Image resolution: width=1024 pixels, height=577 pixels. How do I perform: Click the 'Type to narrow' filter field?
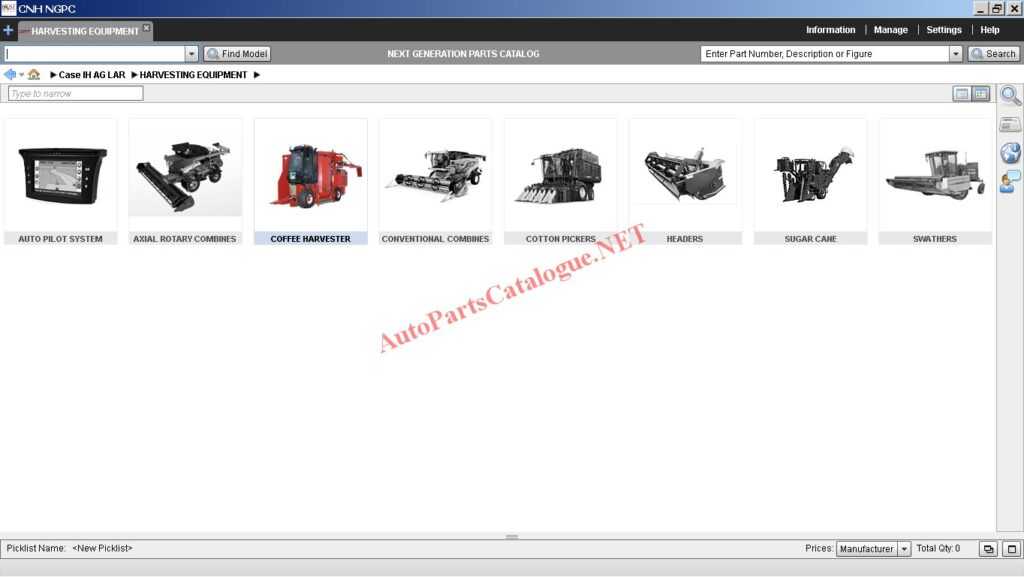[x=75, y=94]
